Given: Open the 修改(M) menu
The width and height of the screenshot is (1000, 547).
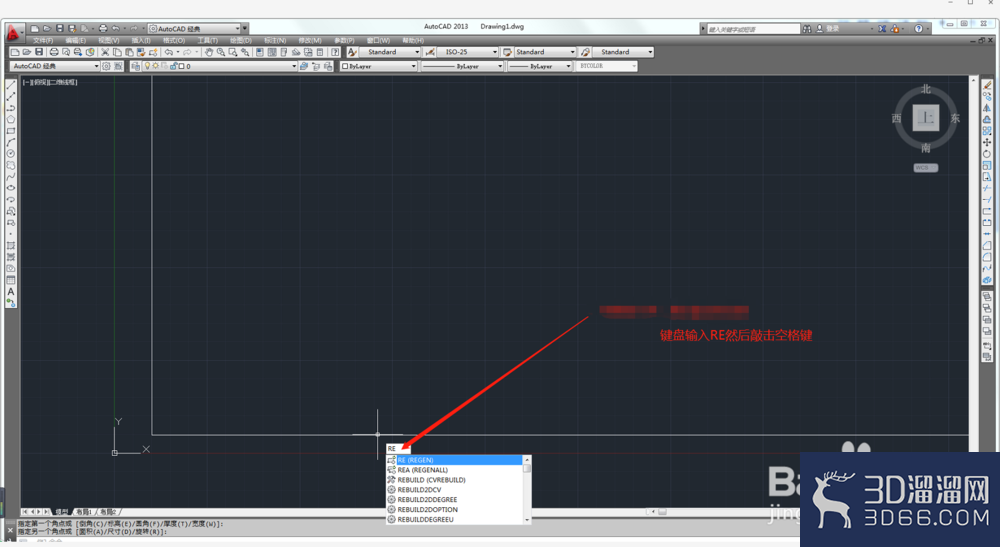Looking at the screenshot, I should tap(310, 40).
